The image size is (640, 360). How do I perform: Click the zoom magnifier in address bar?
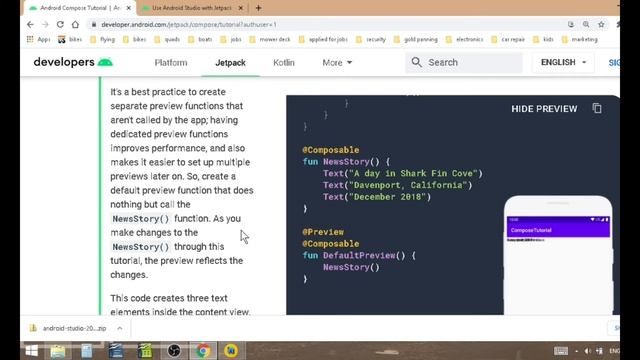click(x=586, y=24)
